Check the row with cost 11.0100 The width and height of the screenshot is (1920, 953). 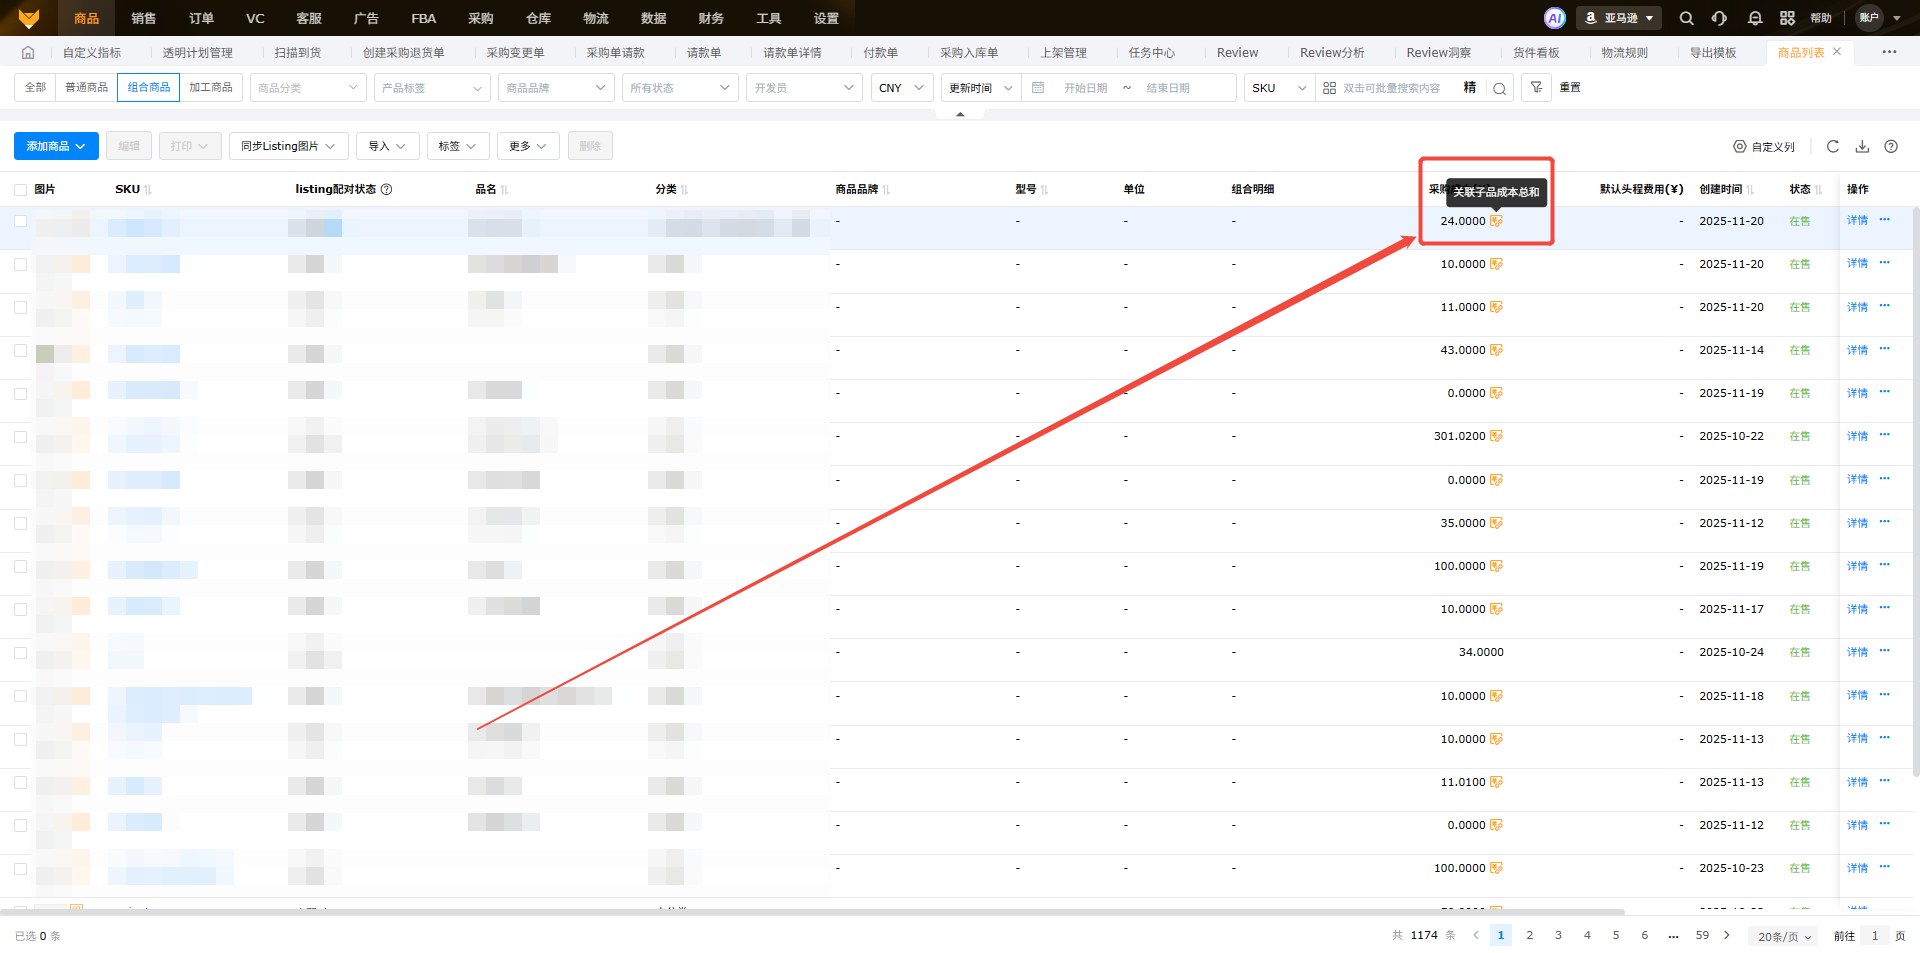click(x=20, y=782)
